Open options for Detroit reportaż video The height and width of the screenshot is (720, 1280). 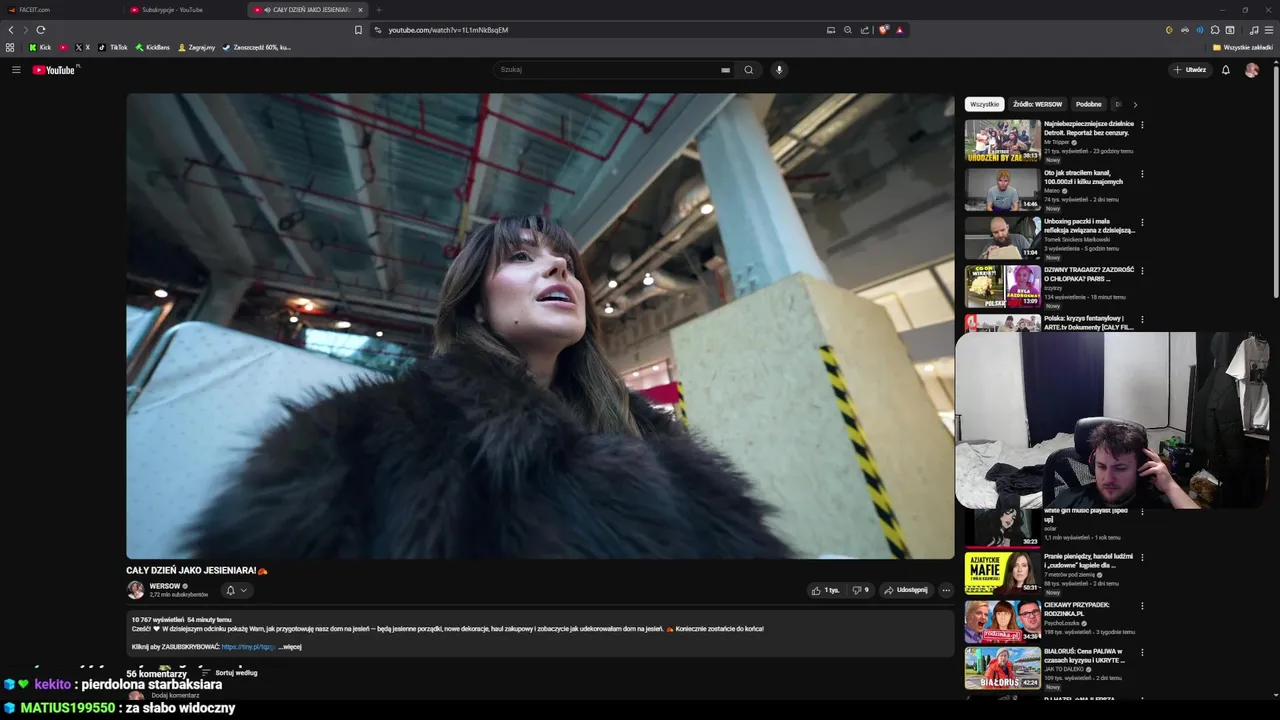click(1142, 125)
